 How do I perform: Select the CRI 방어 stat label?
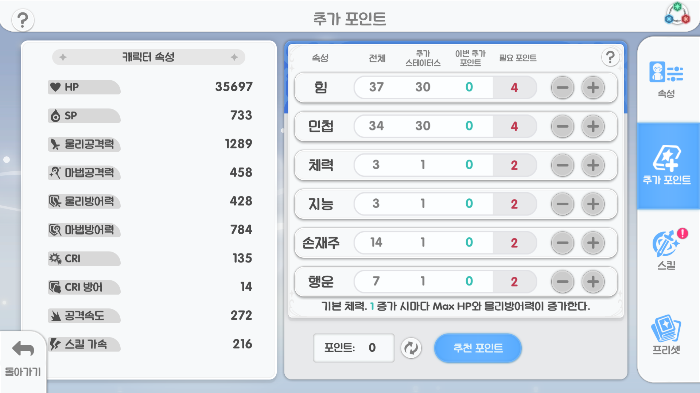(x=84, y=287)
